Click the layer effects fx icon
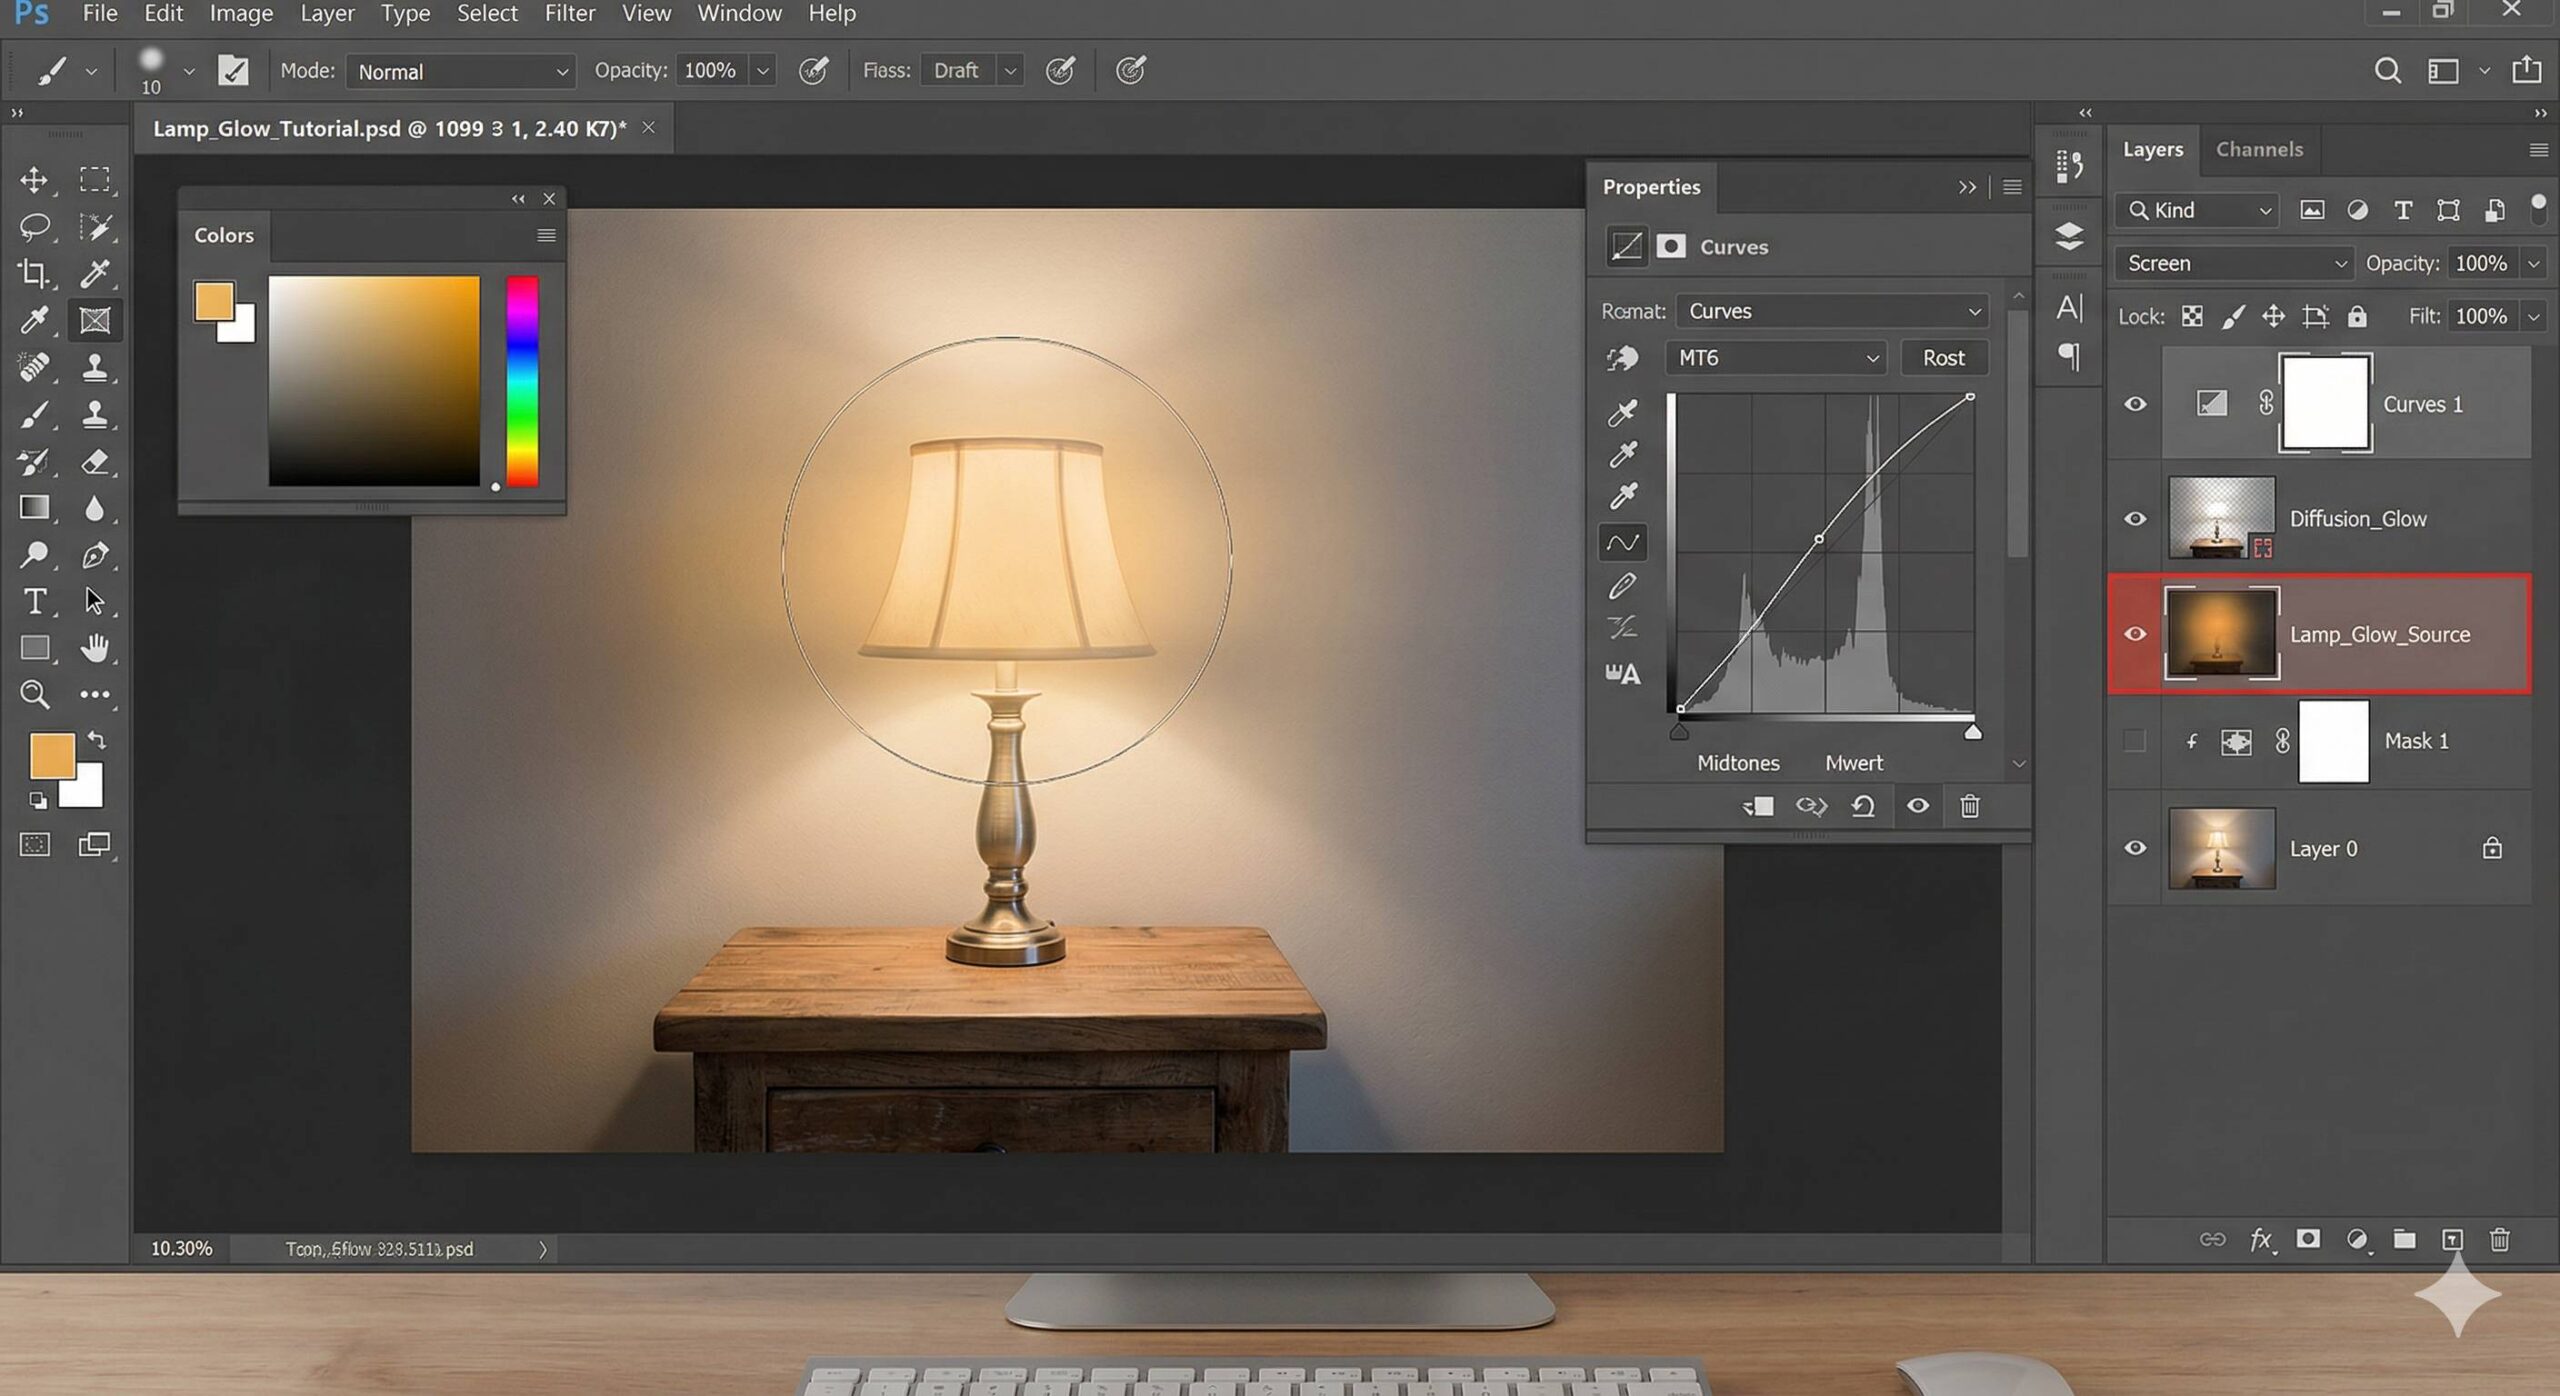 [2261, 1240]
